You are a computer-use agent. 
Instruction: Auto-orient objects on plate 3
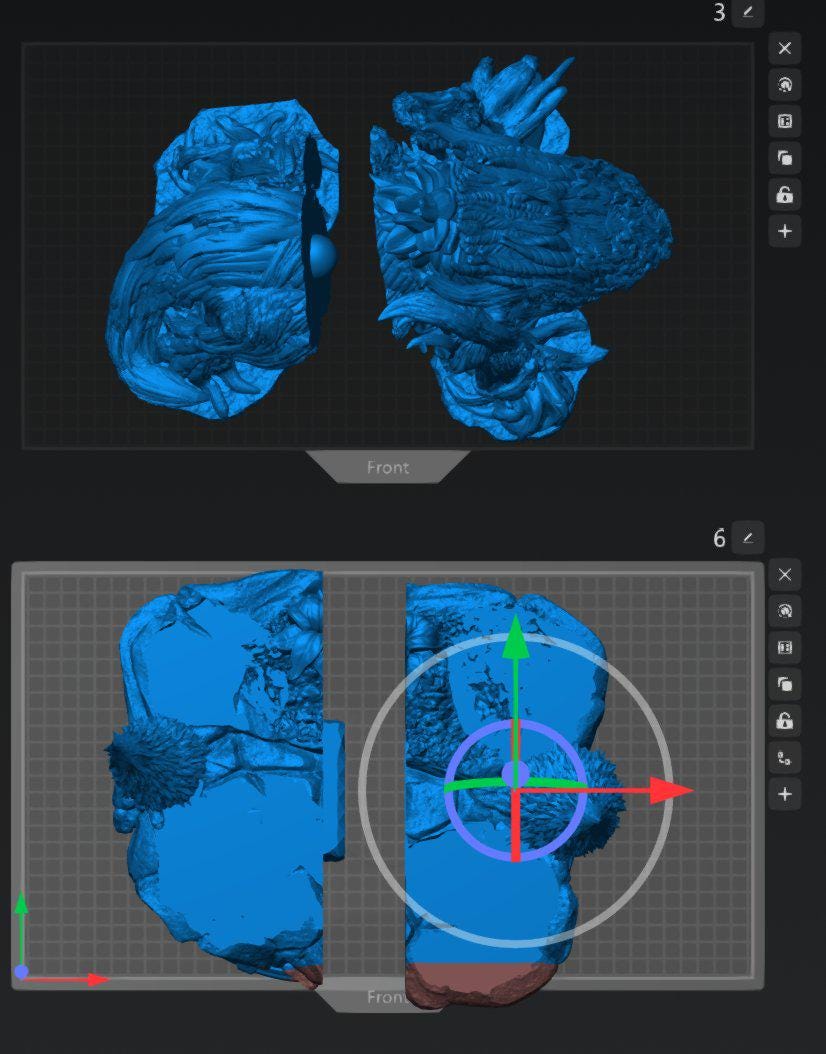coord(784,85)
